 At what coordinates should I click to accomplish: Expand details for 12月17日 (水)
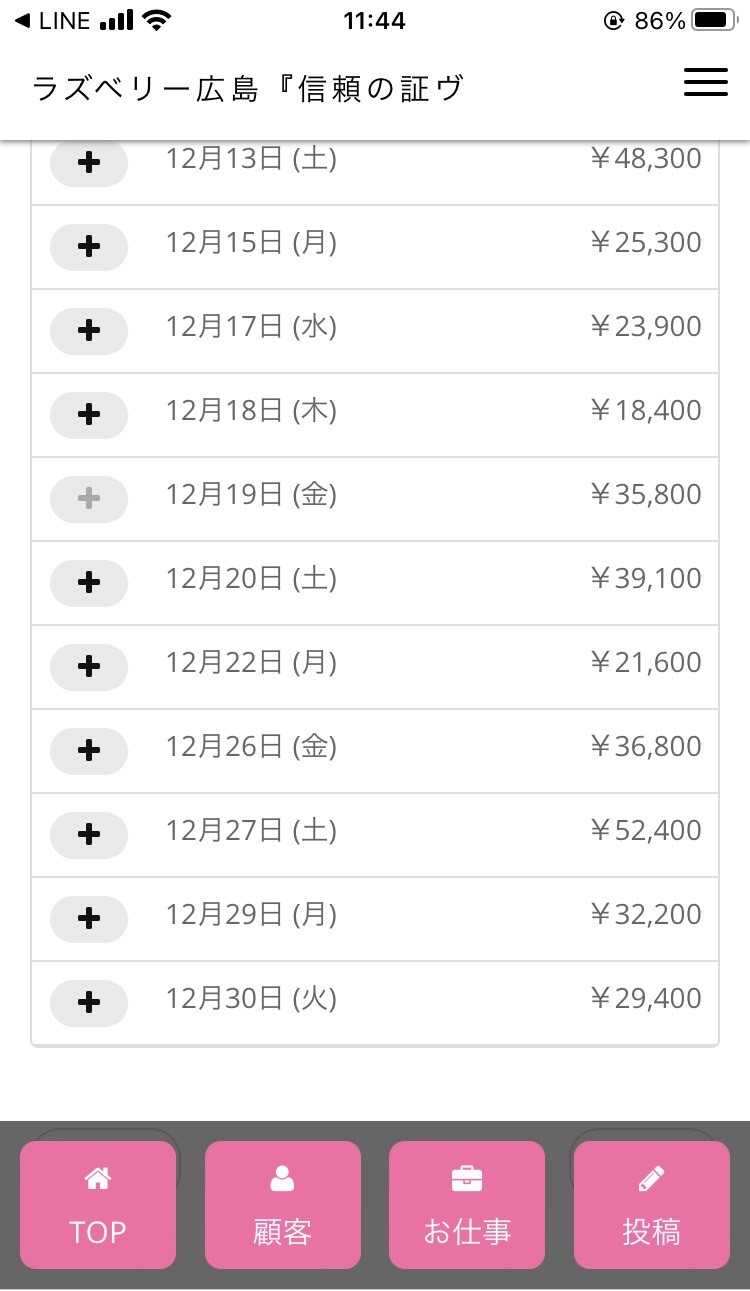pos(89,331)
